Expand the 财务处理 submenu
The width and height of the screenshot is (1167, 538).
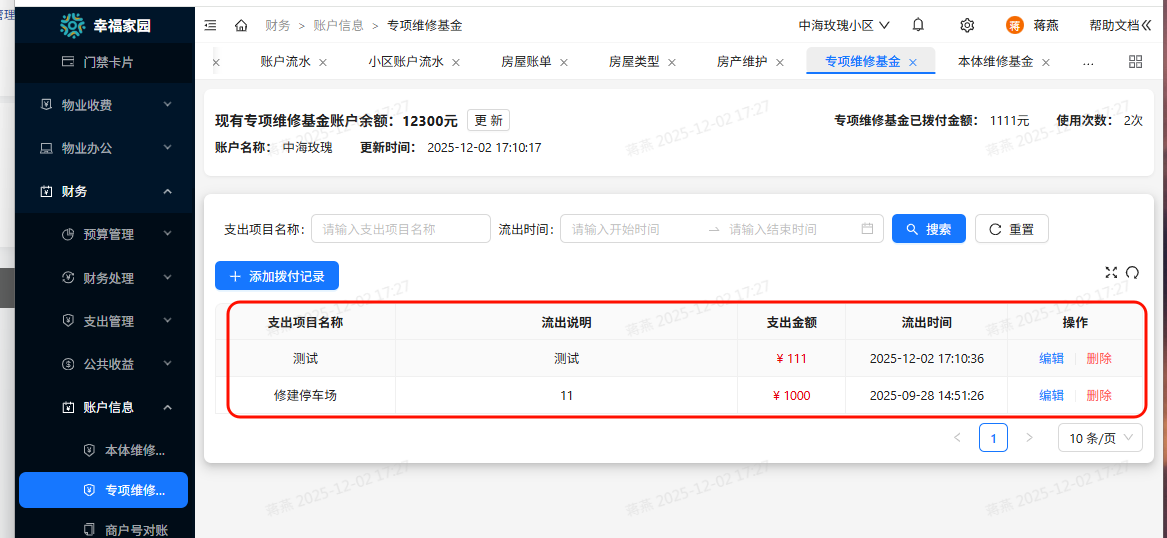coord(104,278)
